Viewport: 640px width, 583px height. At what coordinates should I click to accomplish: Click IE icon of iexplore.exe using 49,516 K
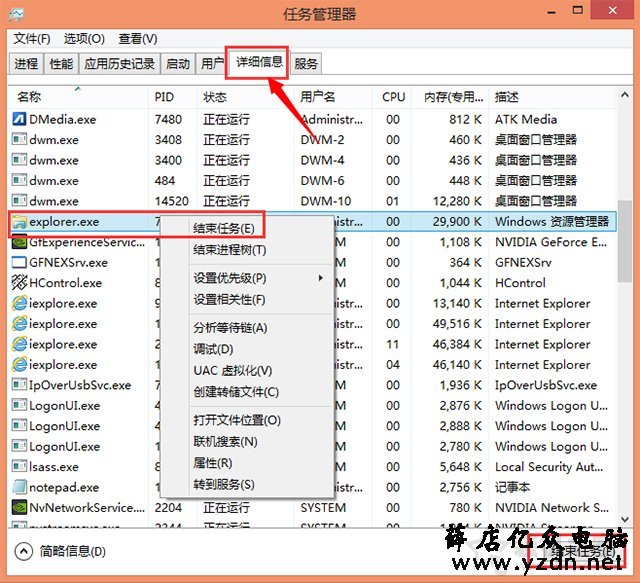pyautogui.click(x=19, y=323)
